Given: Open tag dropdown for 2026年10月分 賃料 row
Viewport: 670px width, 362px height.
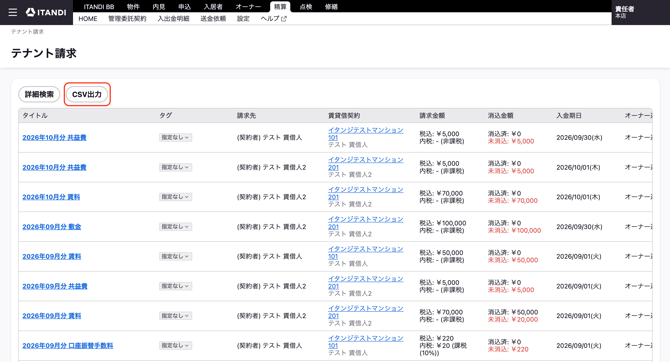Looking at the screenshot, I should 175,197.
